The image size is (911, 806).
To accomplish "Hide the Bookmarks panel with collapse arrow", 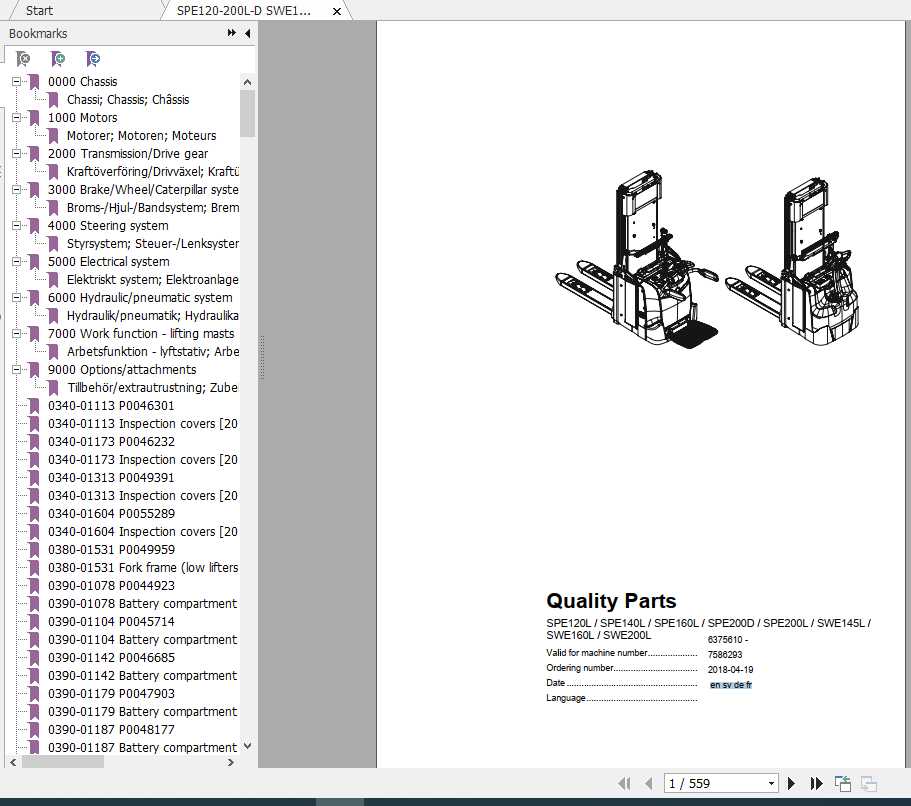I will pos(247,33).
